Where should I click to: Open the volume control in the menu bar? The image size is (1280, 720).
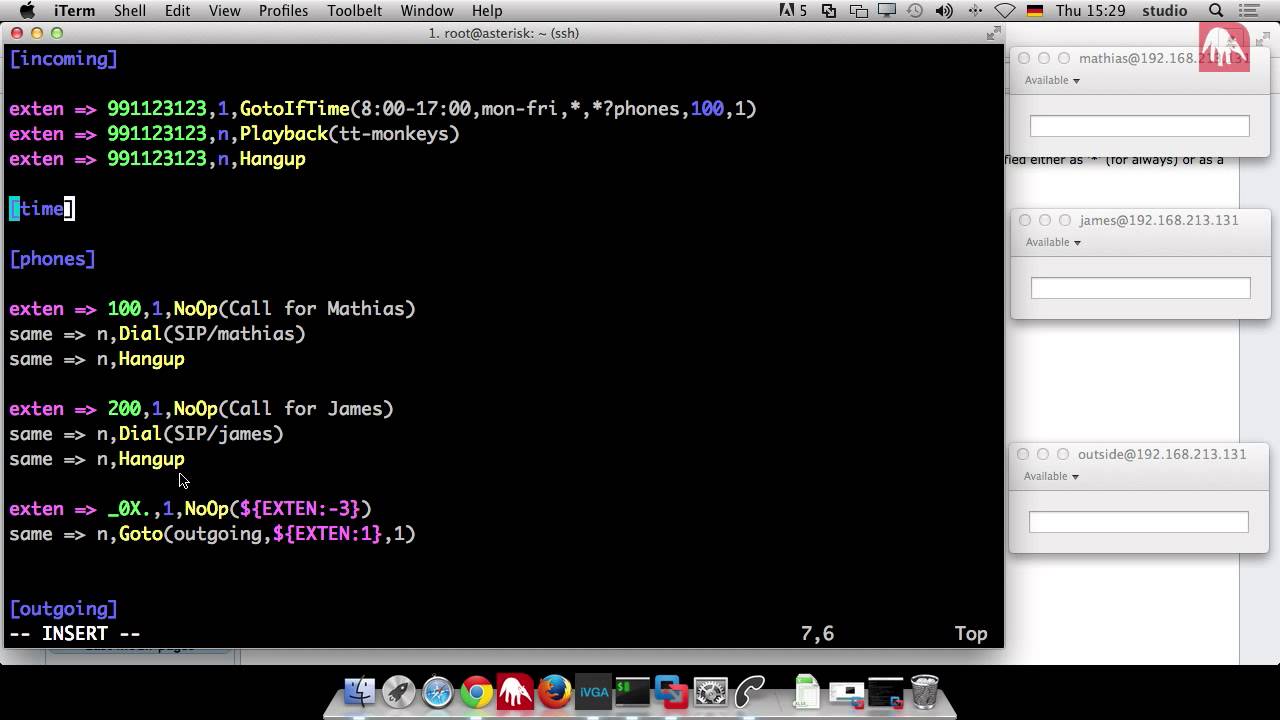tap(944, 11)
